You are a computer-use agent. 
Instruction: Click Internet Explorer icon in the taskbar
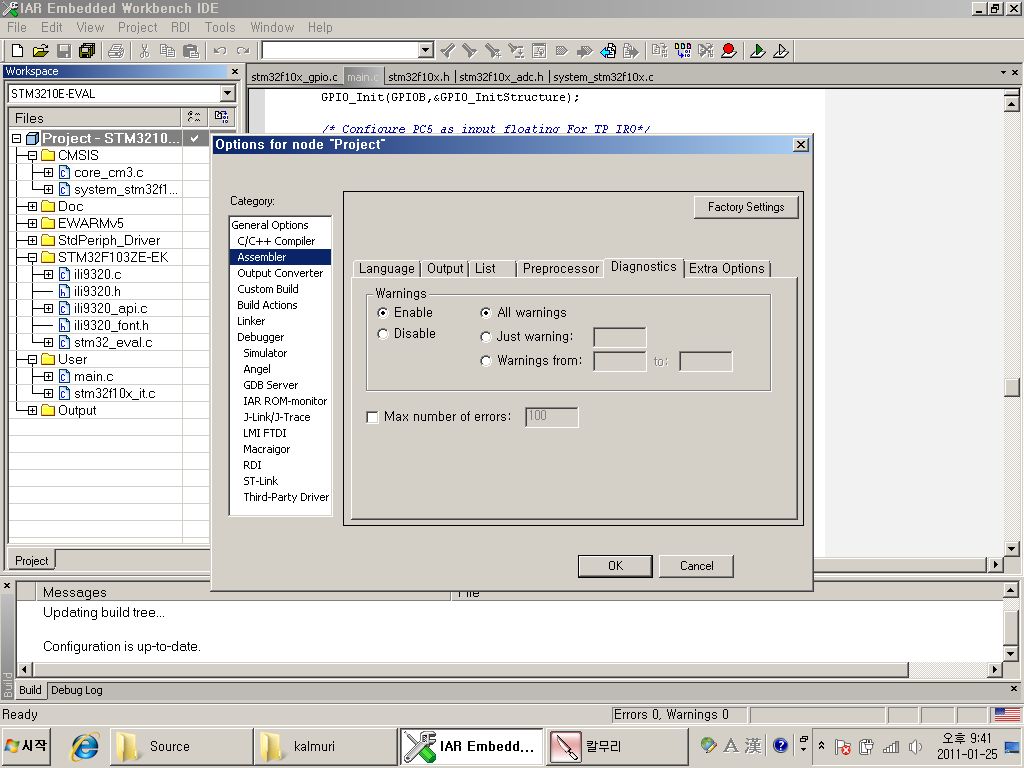click(85, 746)
